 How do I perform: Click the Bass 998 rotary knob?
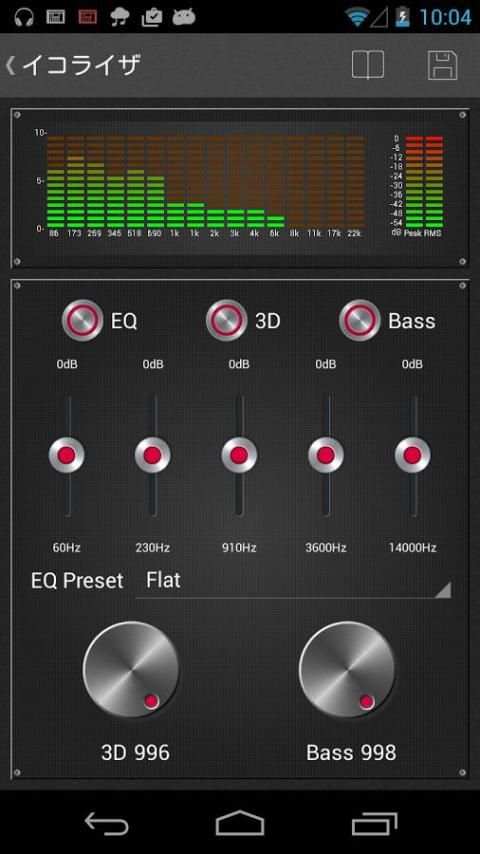tap(347, 669)
